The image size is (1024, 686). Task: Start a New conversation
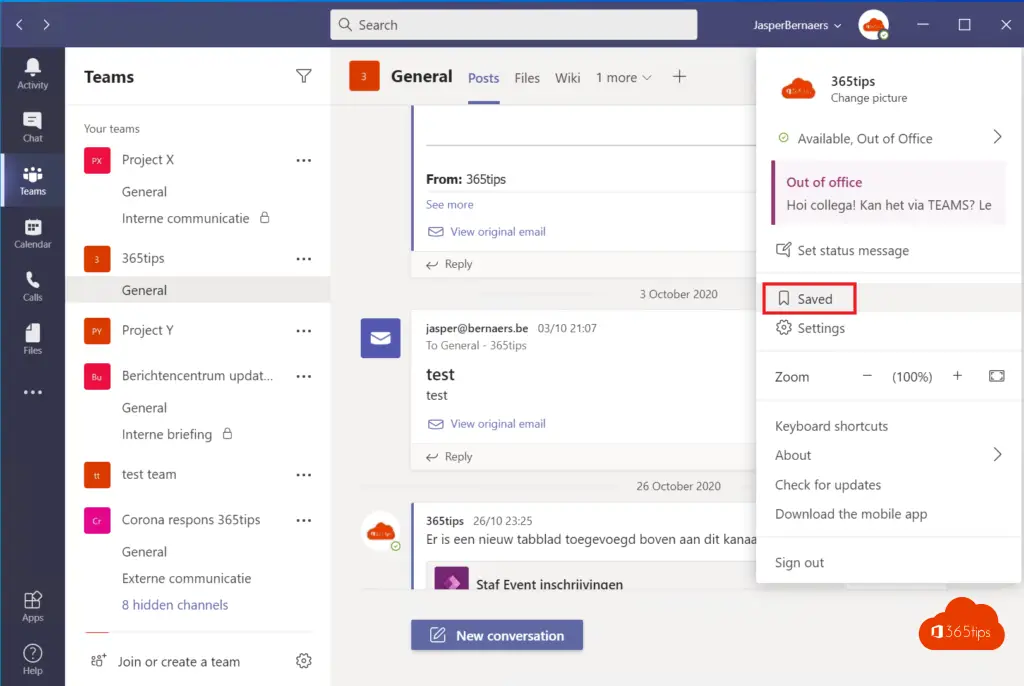coord(497,635)
